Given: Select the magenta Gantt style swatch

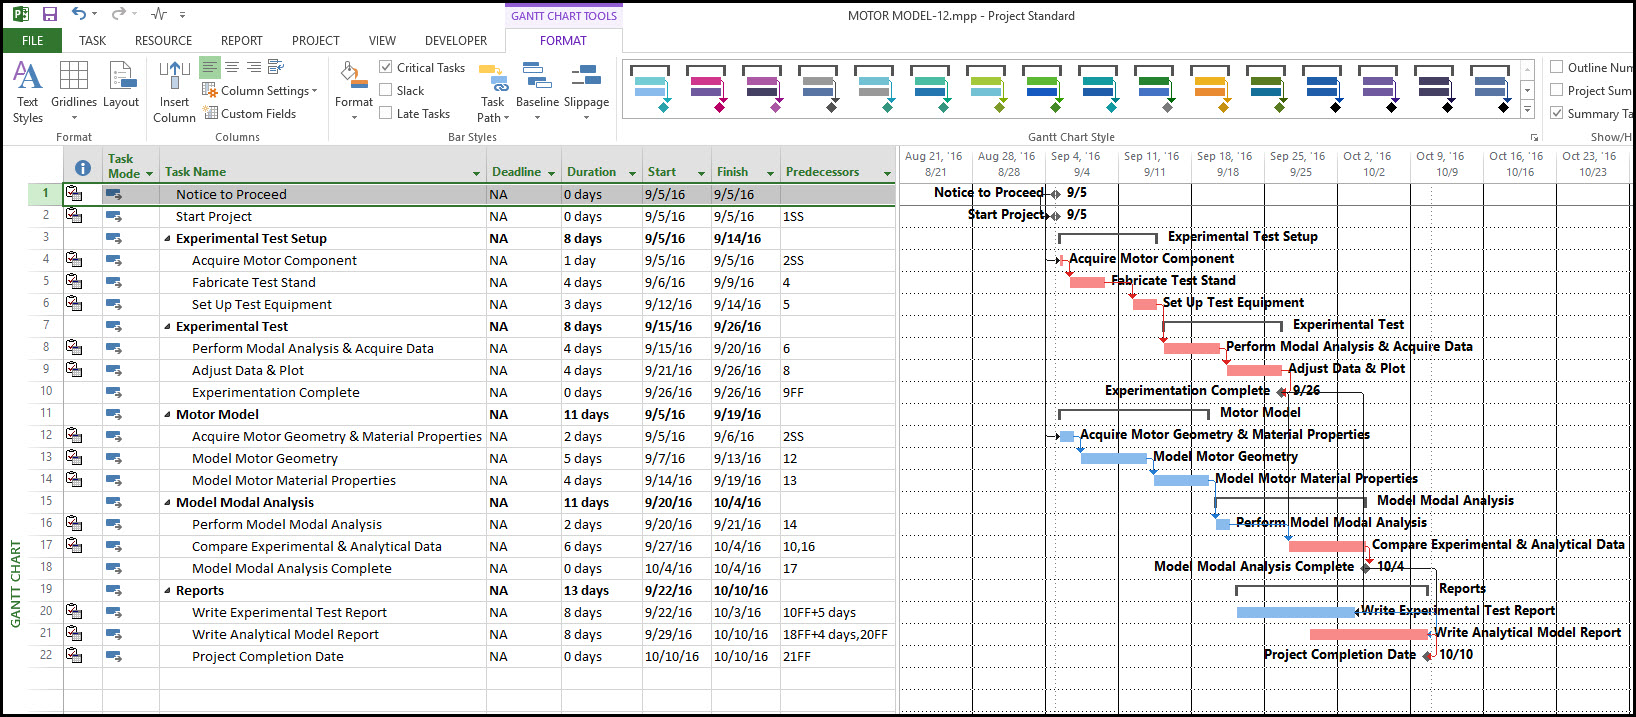Looking at the screenshot, I should coord(706,88).
